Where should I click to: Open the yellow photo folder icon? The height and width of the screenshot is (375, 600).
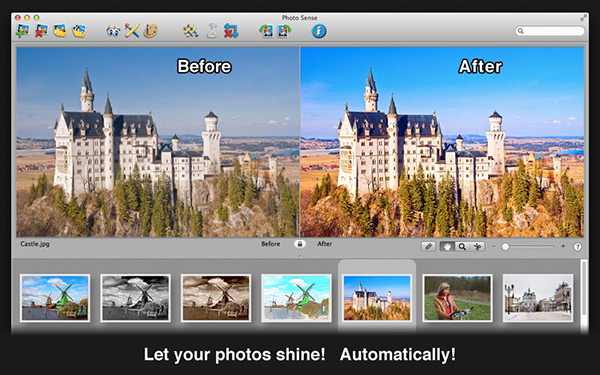pyautogui.click(x=60, y=31)
